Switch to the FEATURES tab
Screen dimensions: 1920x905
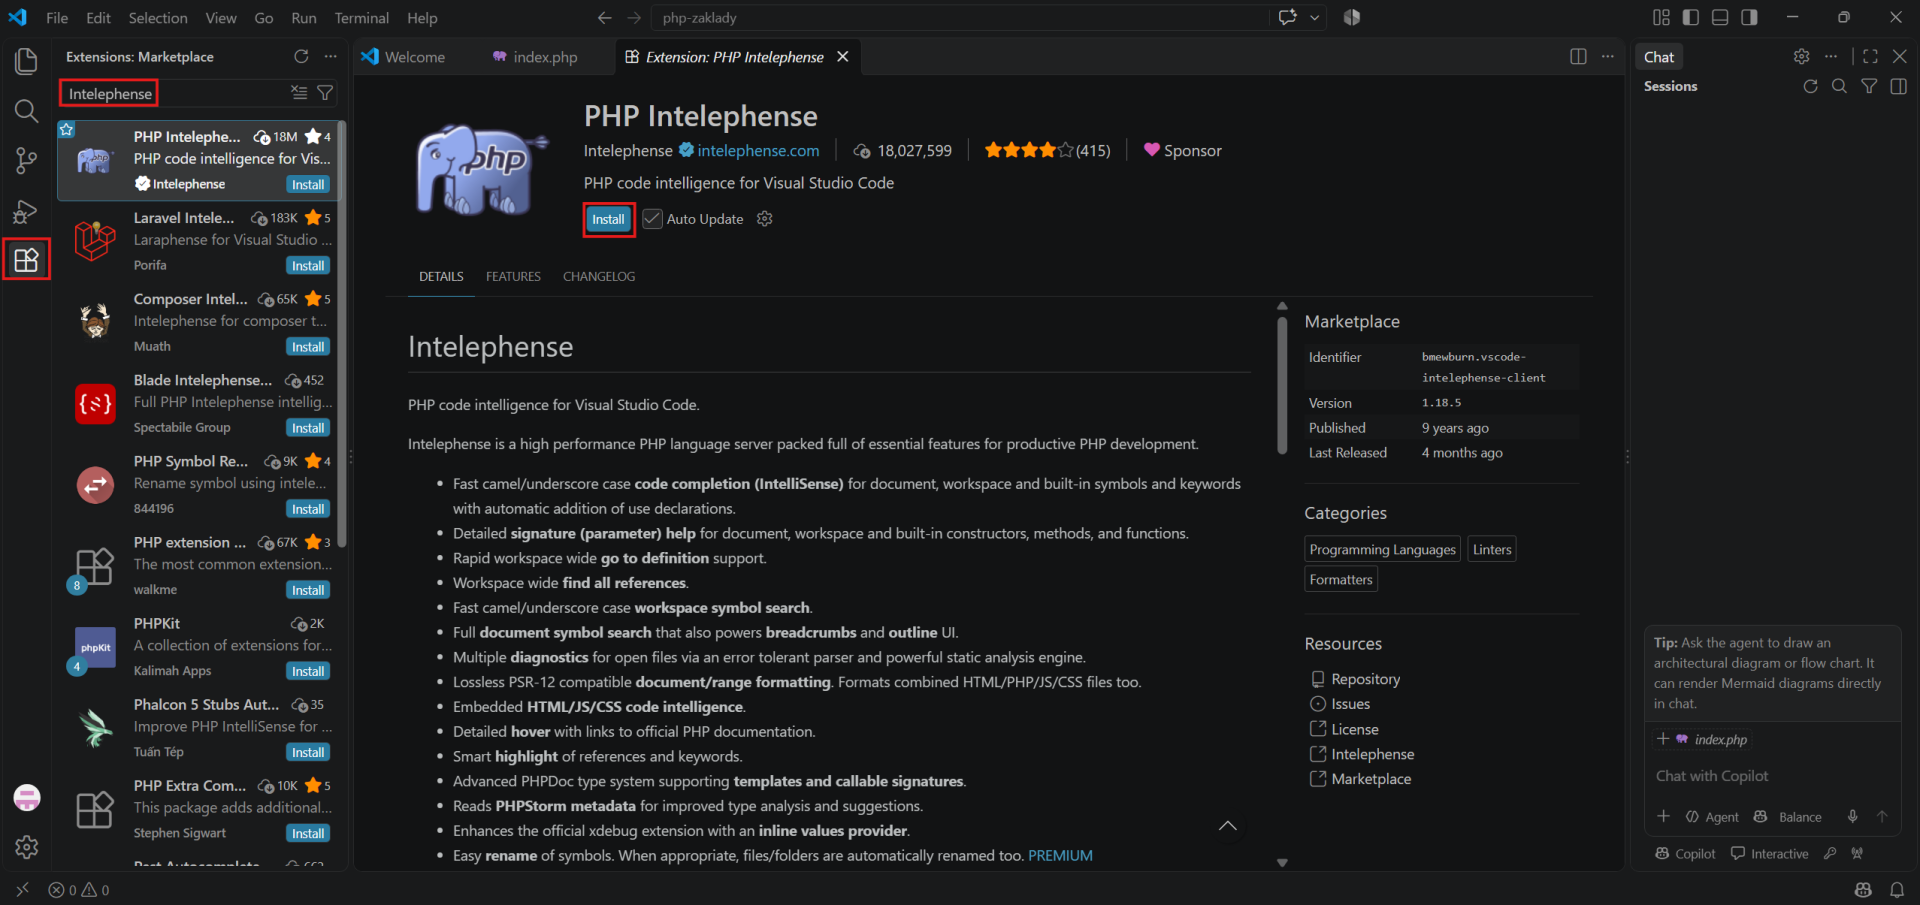[x=513, y=277]
